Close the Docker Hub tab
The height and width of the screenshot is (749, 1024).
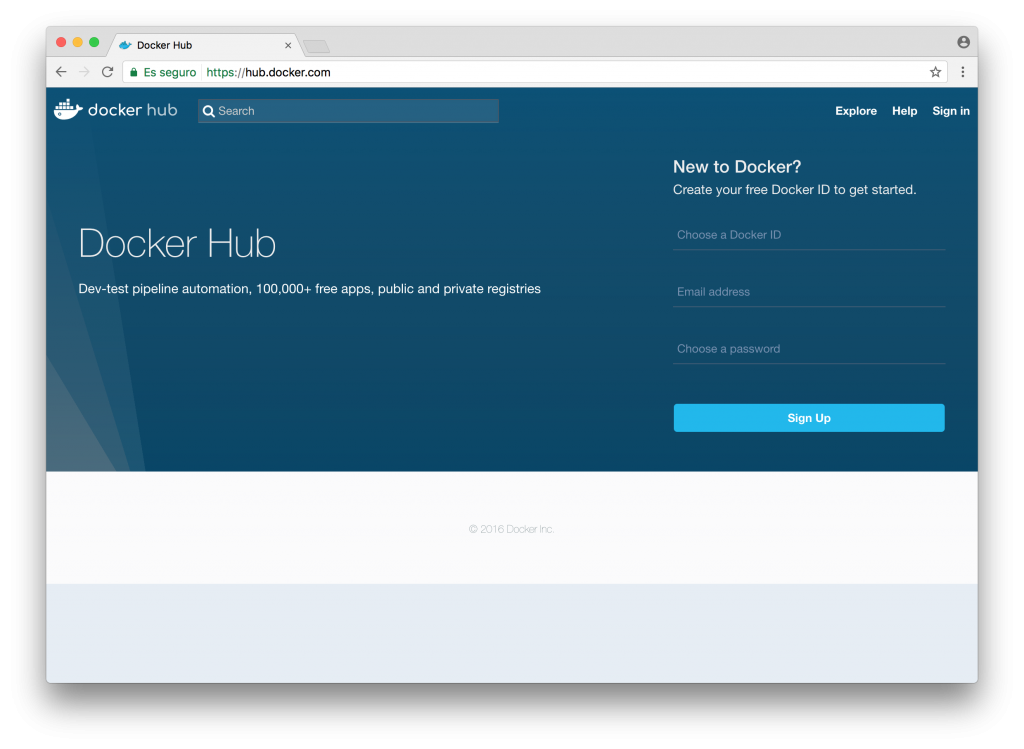288,45
